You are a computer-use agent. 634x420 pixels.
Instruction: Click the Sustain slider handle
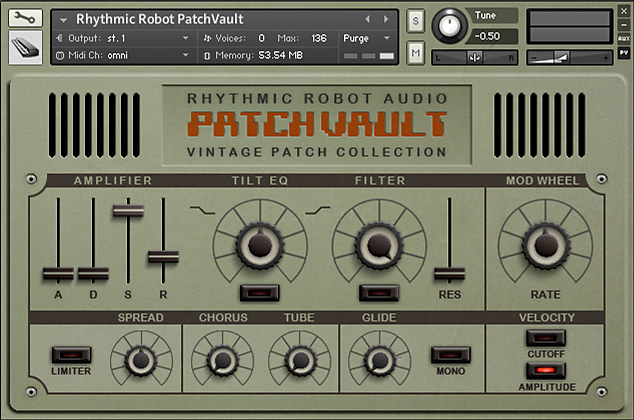(128, 211)
